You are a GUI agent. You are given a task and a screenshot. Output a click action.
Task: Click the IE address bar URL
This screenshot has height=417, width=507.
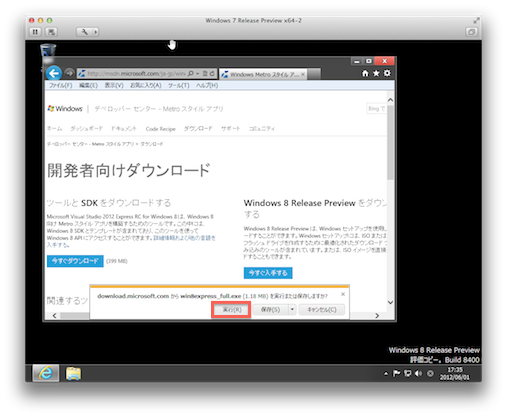pos(136,73)
